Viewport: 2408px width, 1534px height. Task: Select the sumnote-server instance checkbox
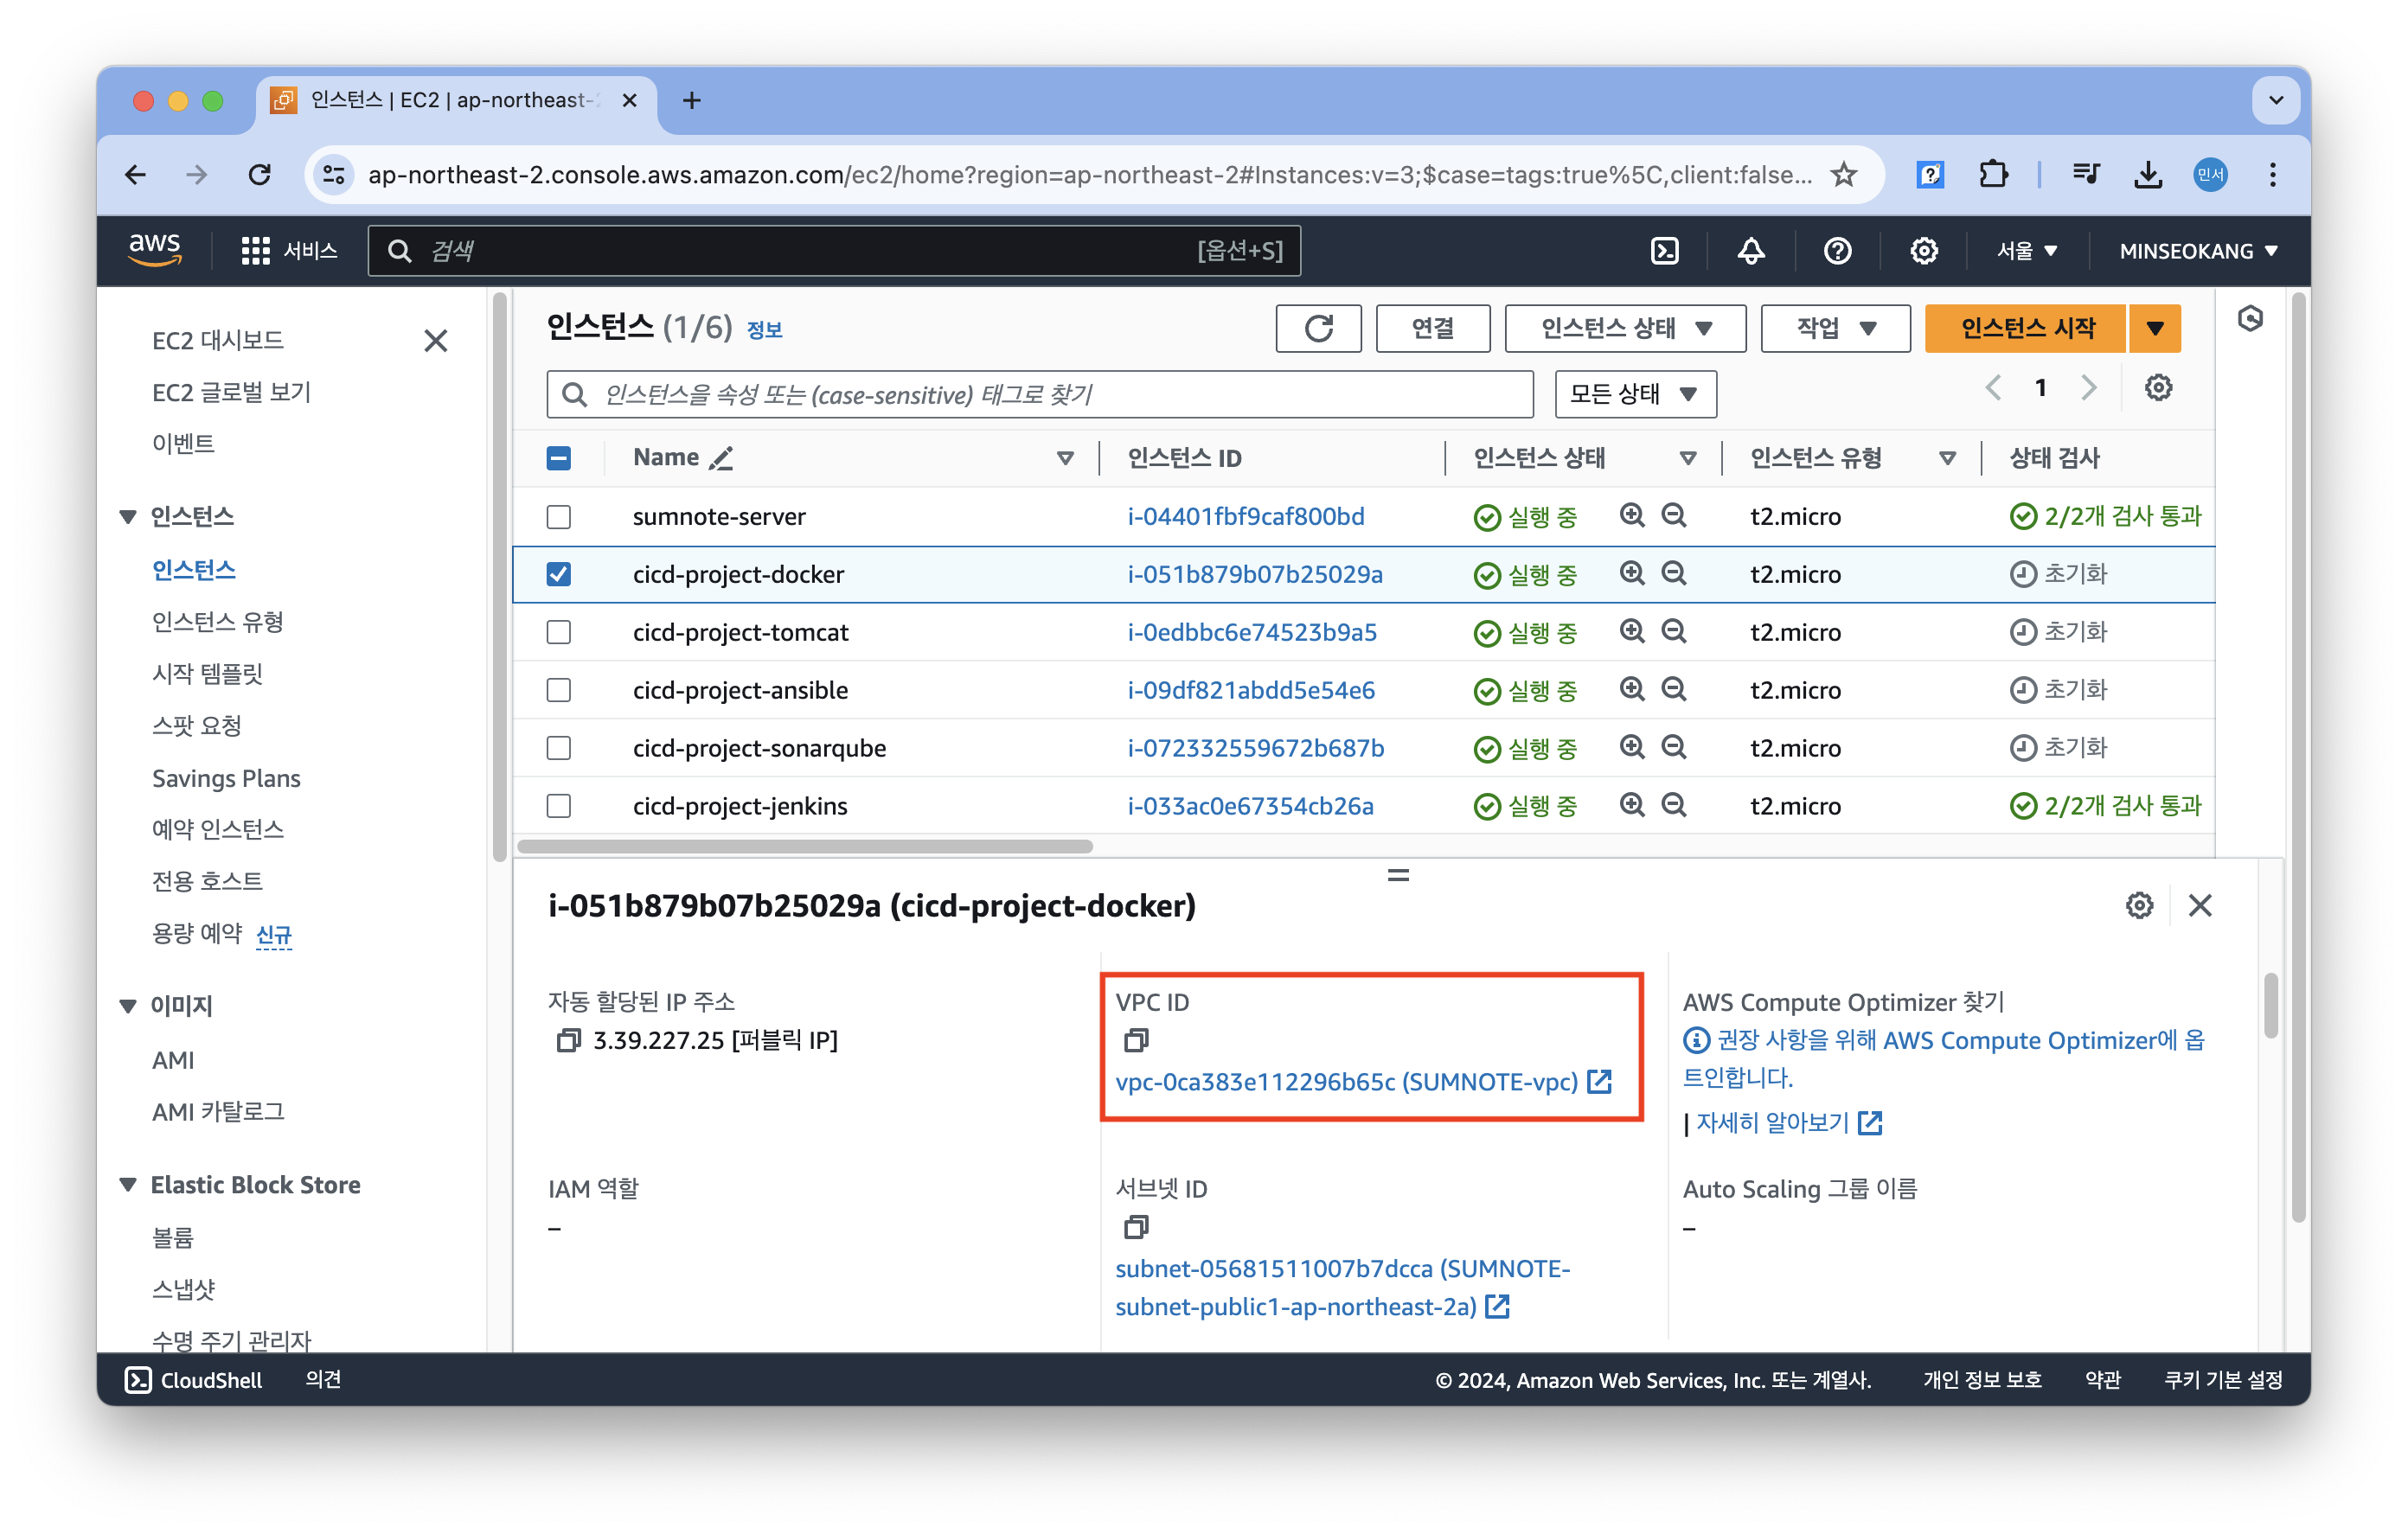click(559, 517)
